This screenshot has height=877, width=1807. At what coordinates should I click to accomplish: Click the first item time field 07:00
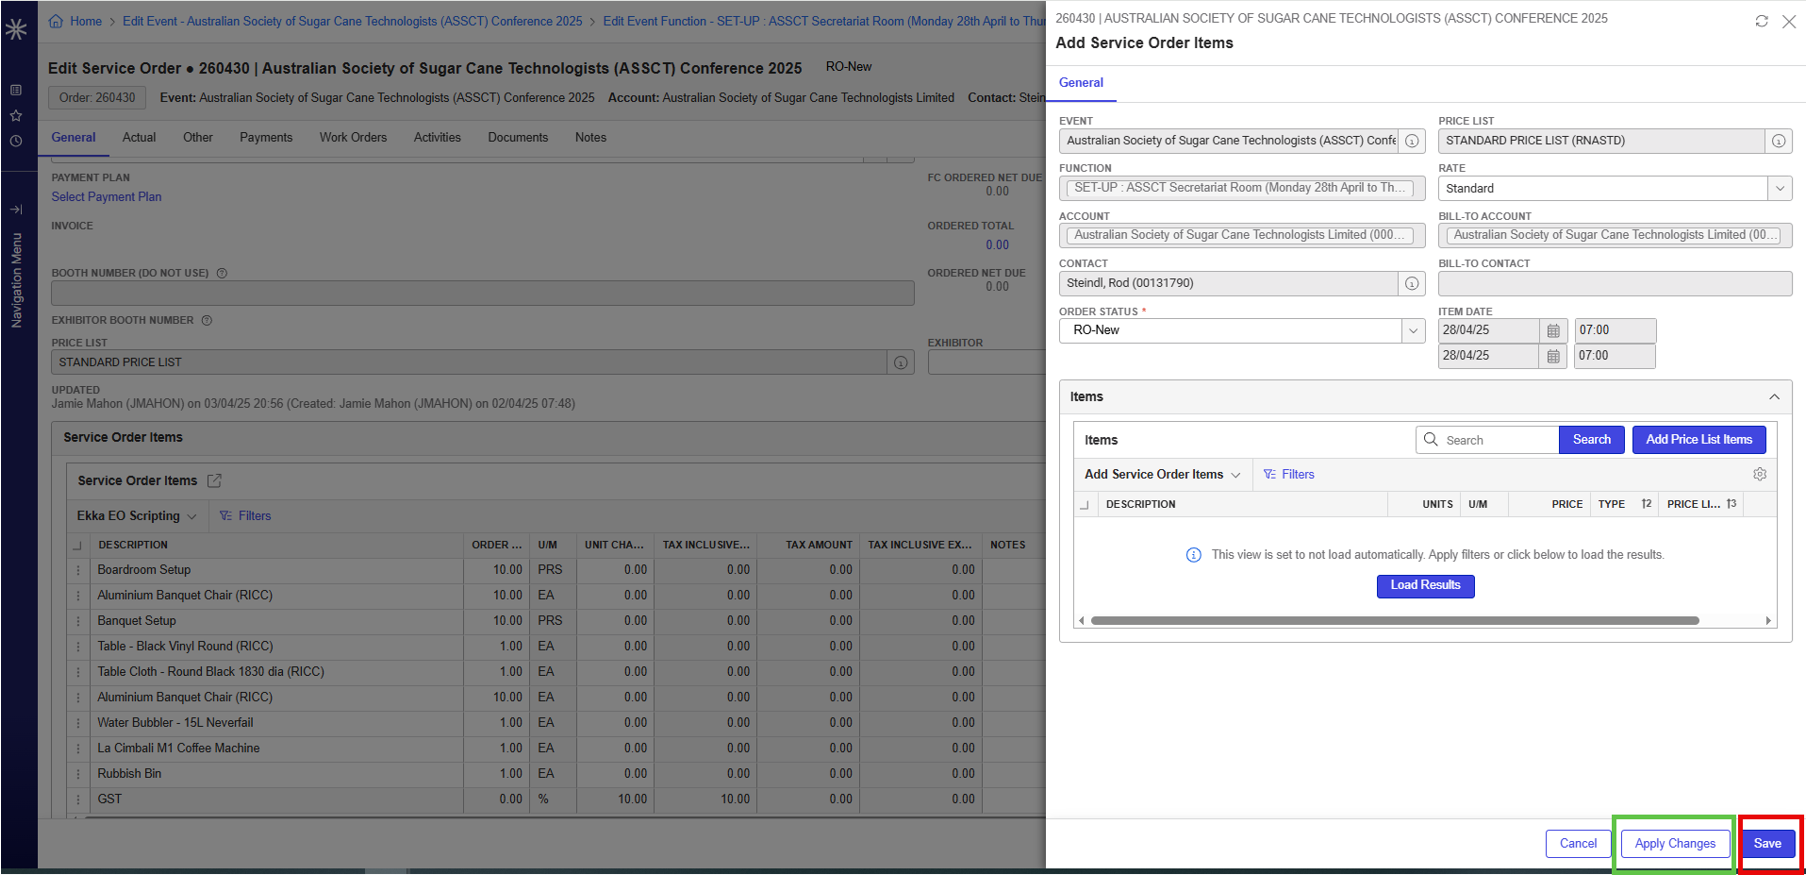point(1615,330)
